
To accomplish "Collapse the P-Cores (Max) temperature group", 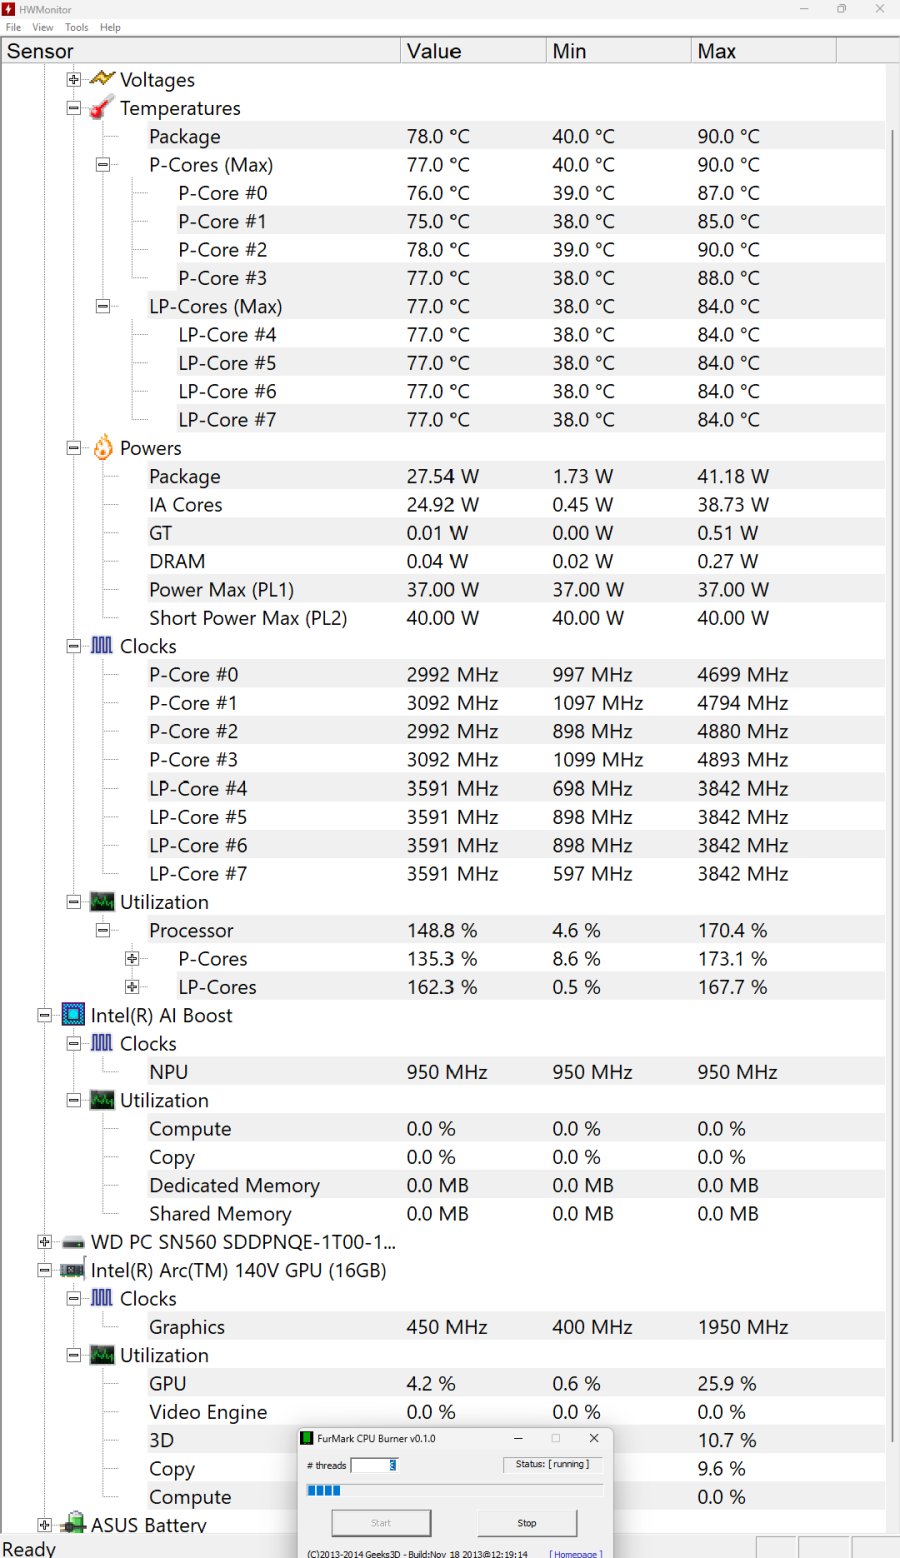I will click(x=102, y=165).
